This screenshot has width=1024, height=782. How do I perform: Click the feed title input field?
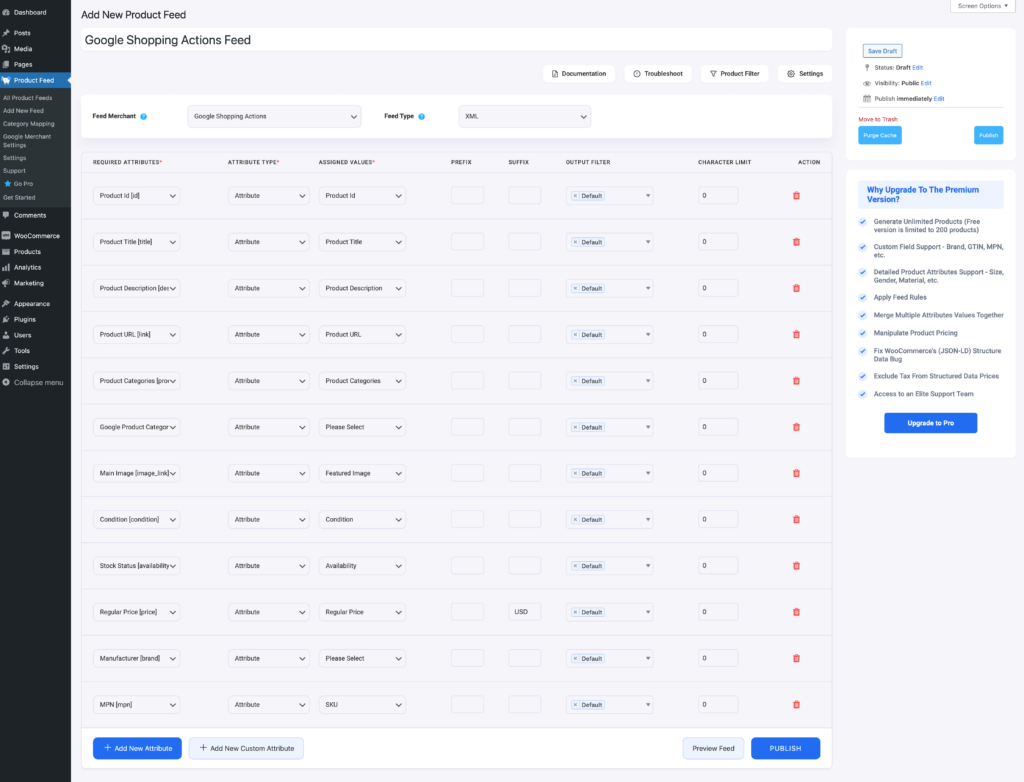(456, 40)
